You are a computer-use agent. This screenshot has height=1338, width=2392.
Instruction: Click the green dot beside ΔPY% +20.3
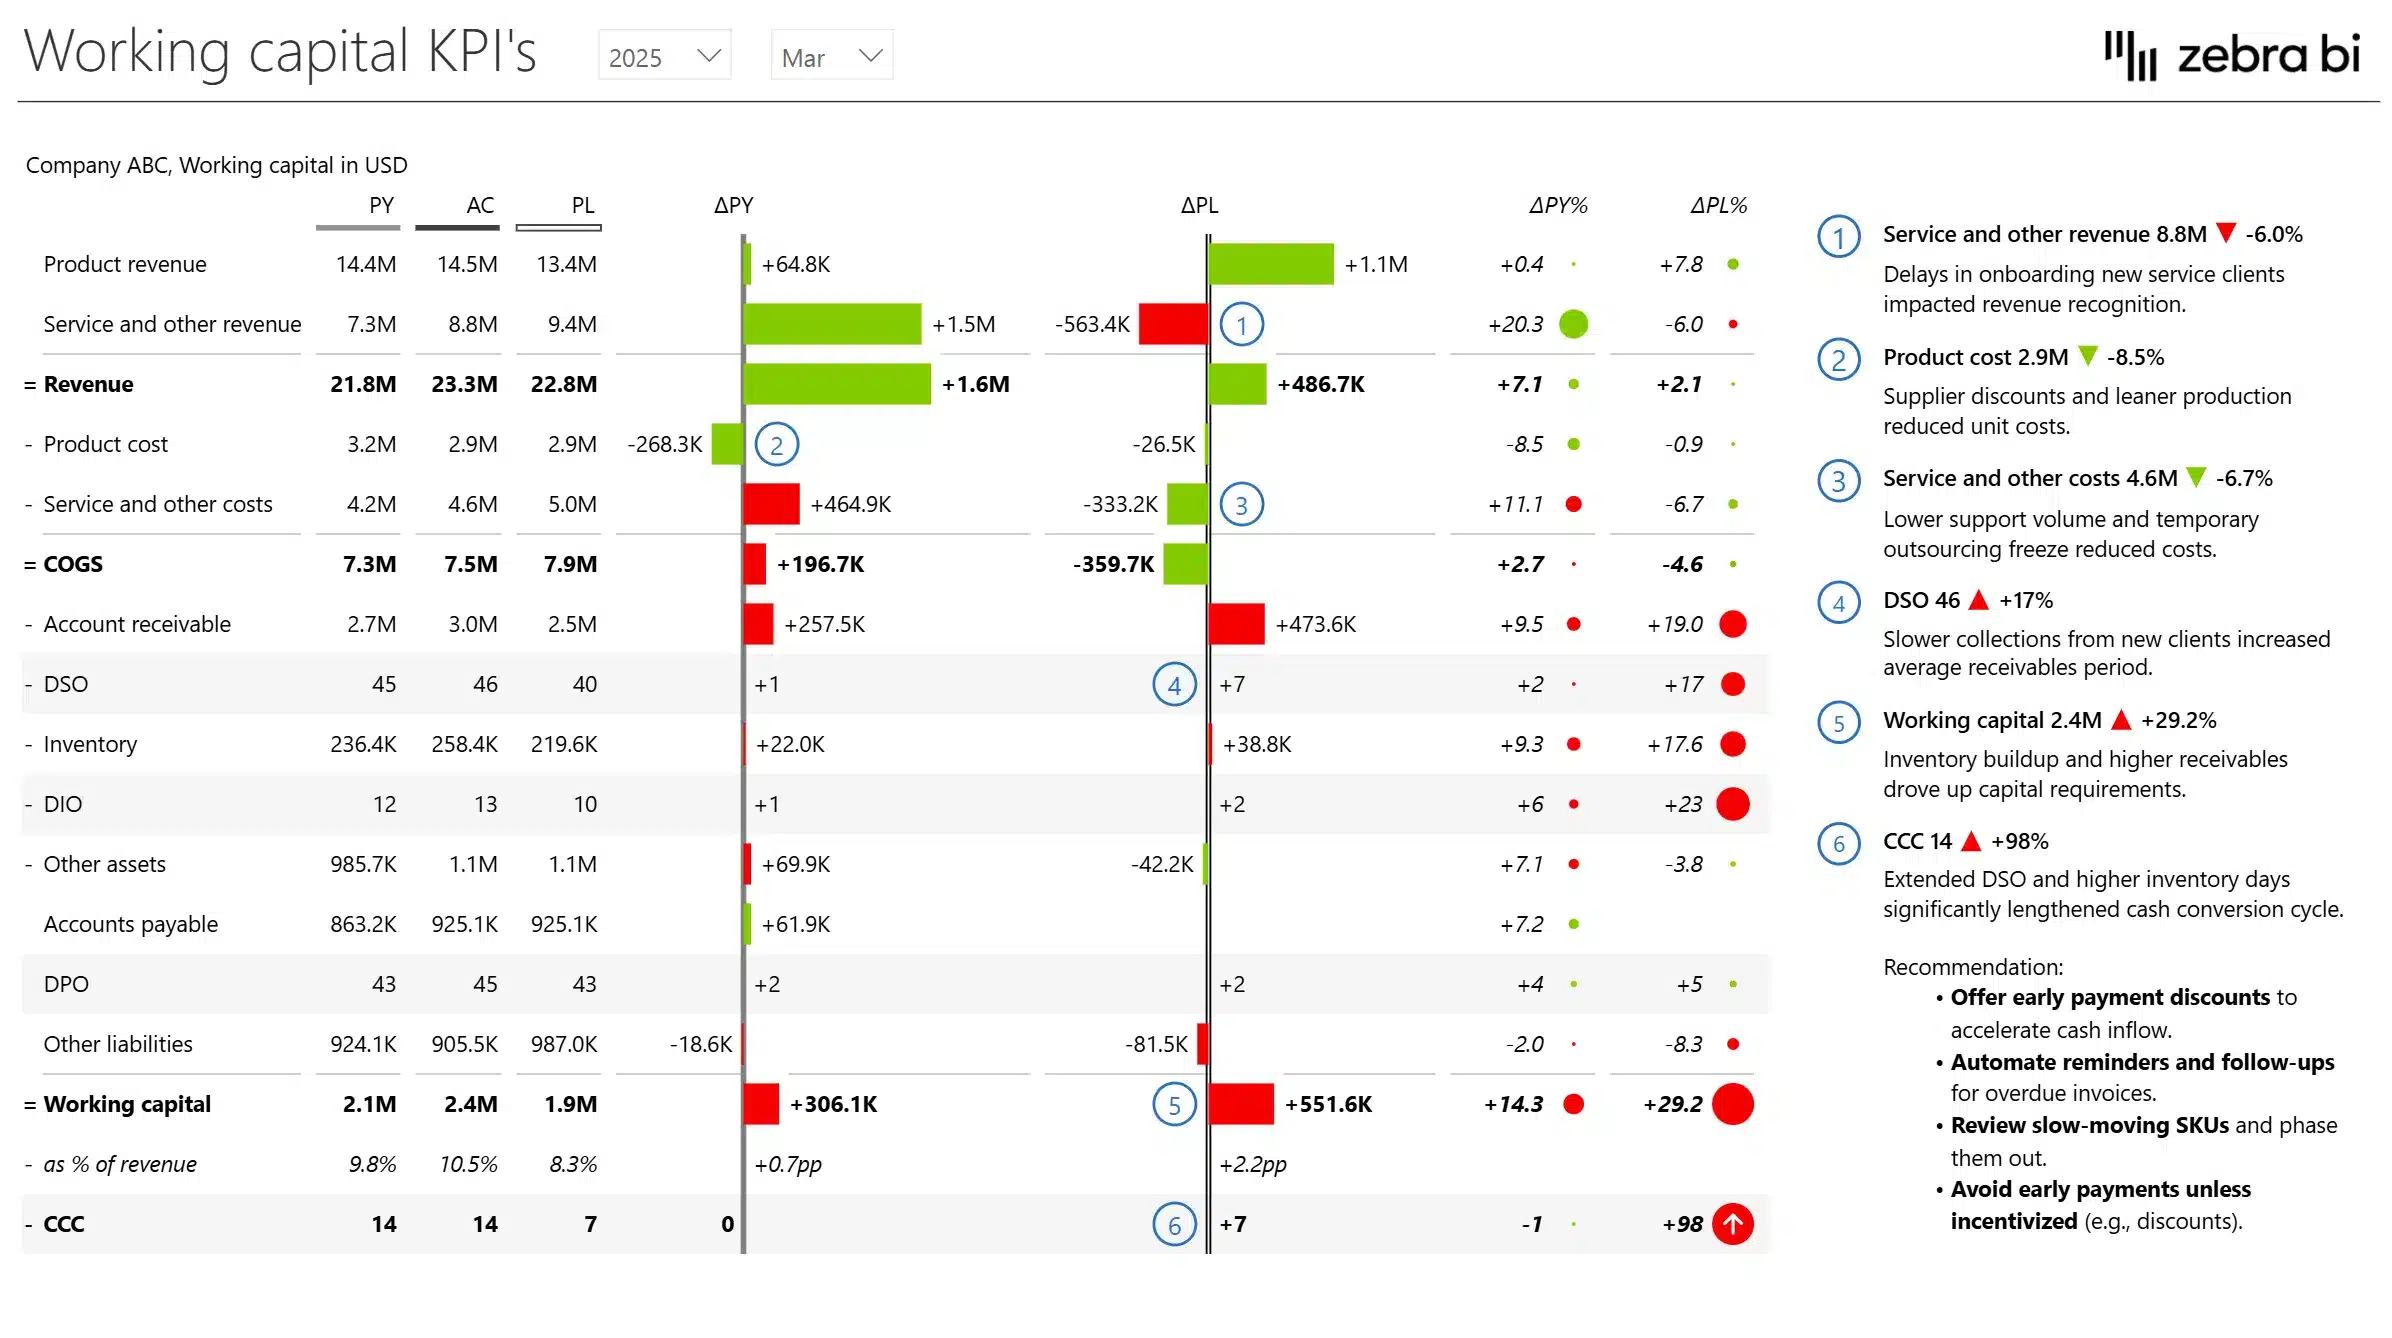tap(1573, 324)
